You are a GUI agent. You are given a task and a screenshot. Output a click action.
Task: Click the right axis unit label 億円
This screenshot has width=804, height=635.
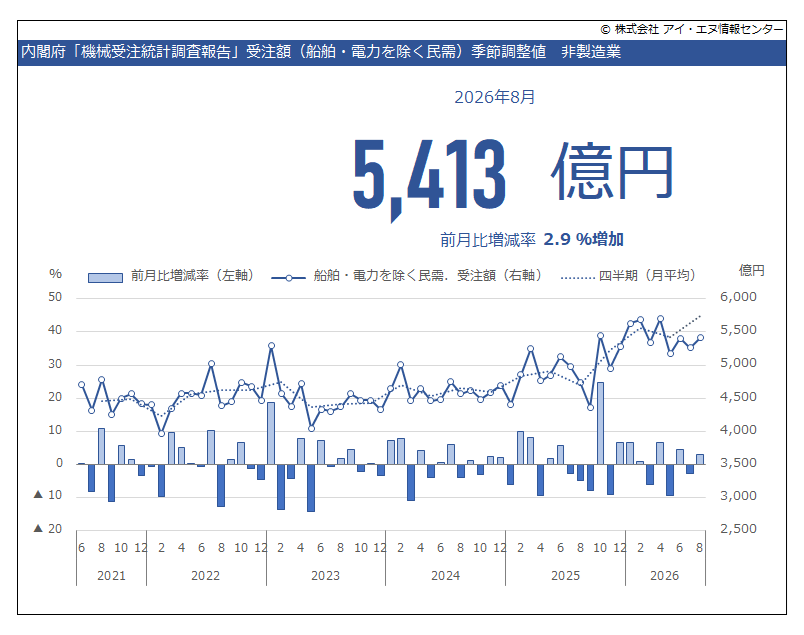pyautogui.click(x=751, y=270)
